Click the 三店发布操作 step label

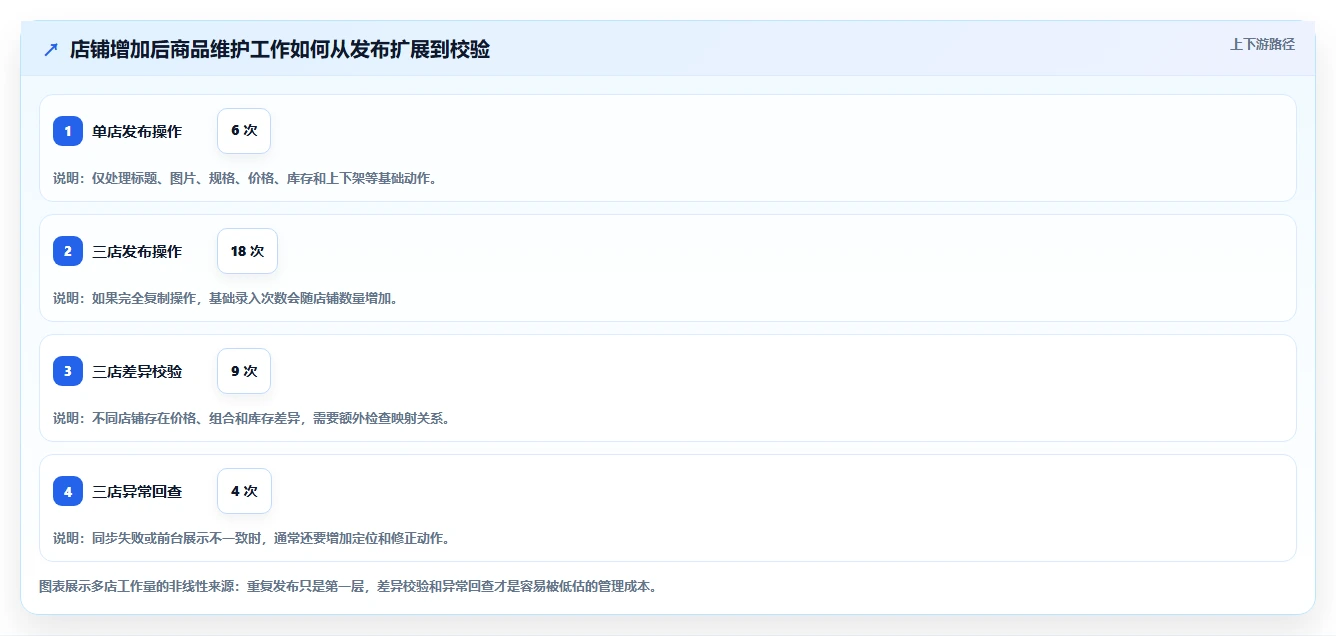[137, 251]
